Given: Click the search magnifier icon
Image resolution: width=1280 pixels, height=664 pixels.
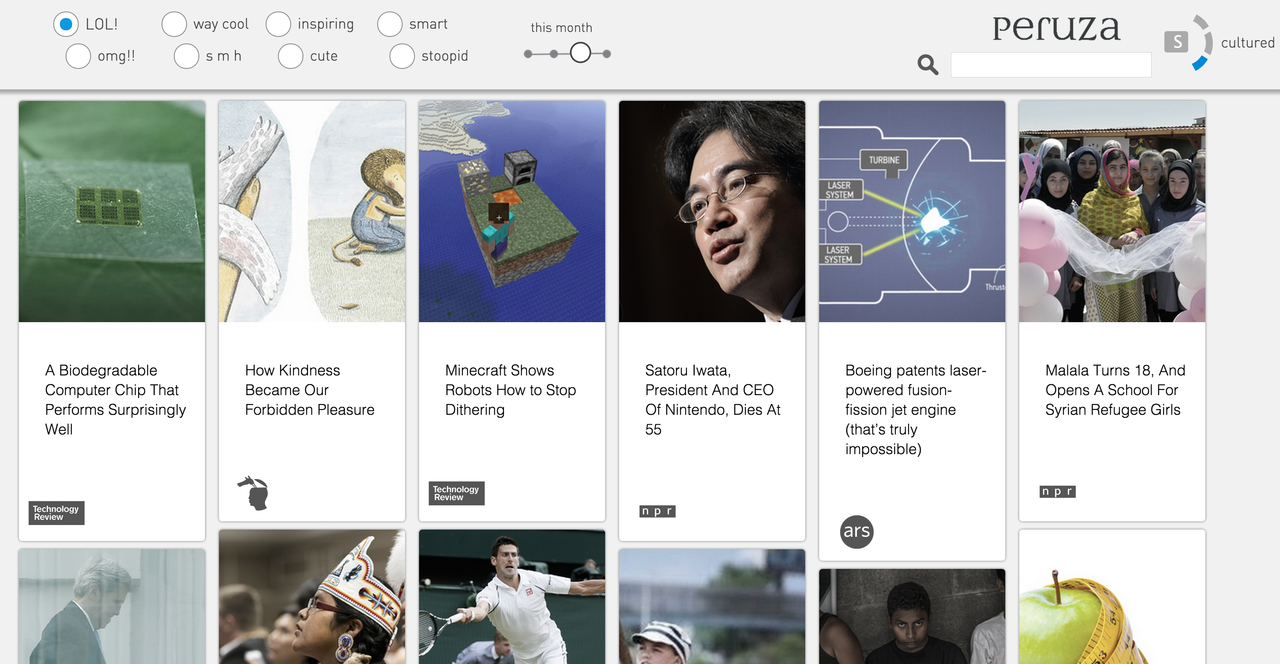Looking at the screenshot, I should (928, 65).
